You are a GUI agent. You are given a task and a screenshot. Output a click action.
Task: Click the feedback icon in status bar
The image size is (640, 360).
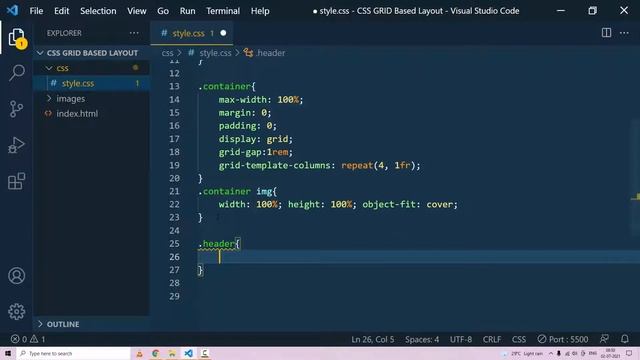click(x=604, y=339)
